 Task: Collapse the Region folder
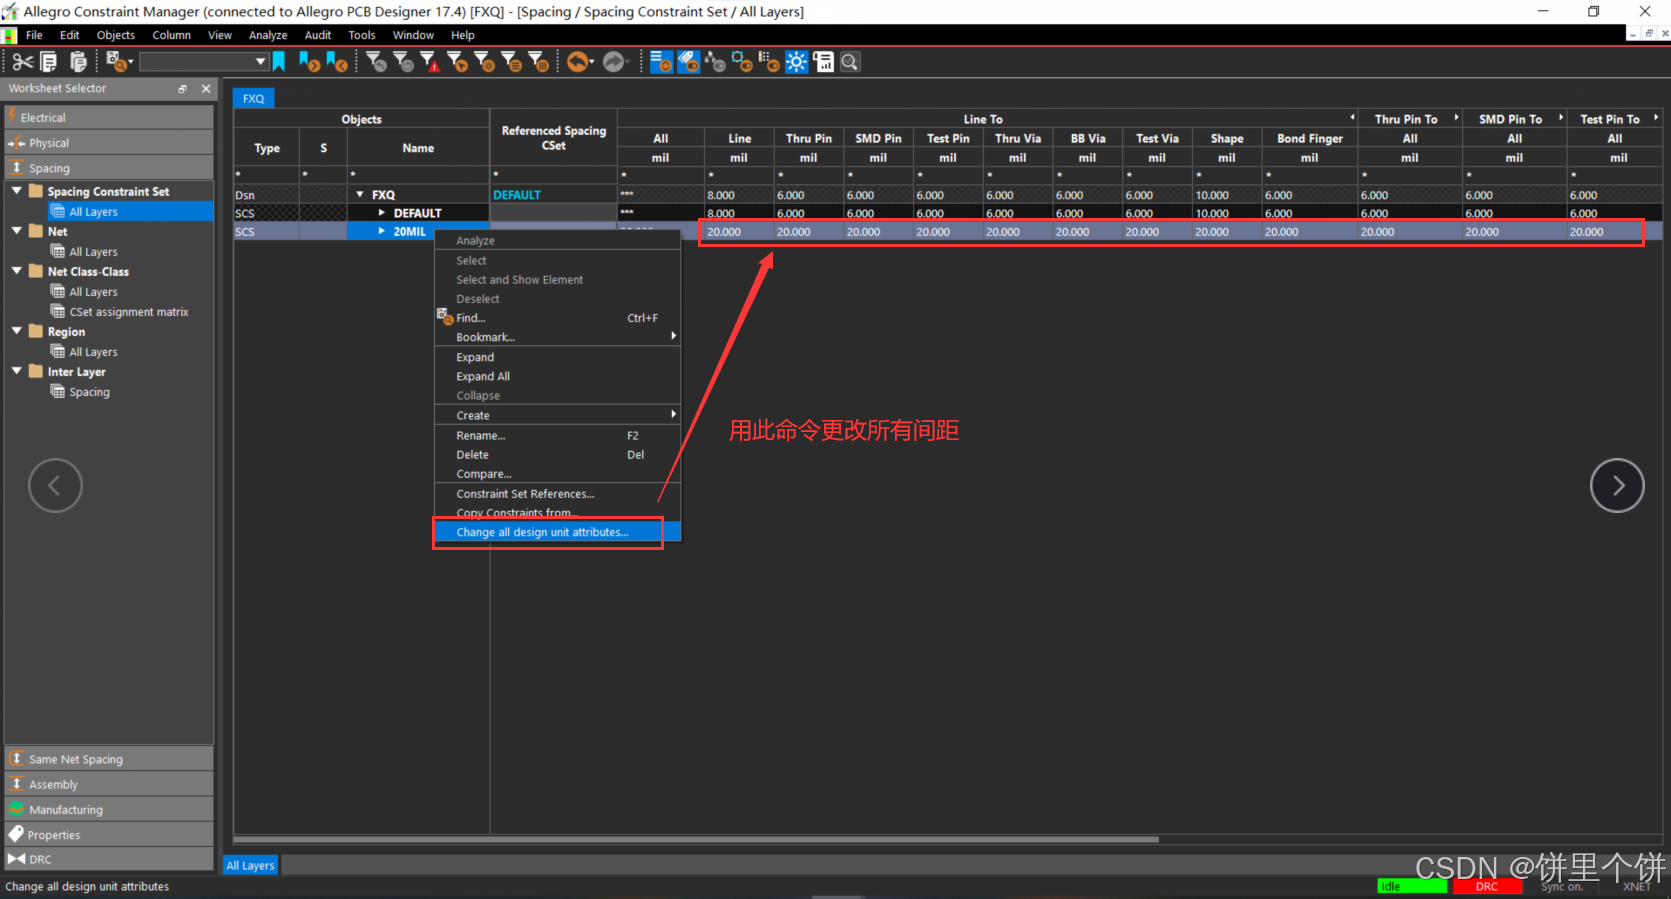(17, 330)
